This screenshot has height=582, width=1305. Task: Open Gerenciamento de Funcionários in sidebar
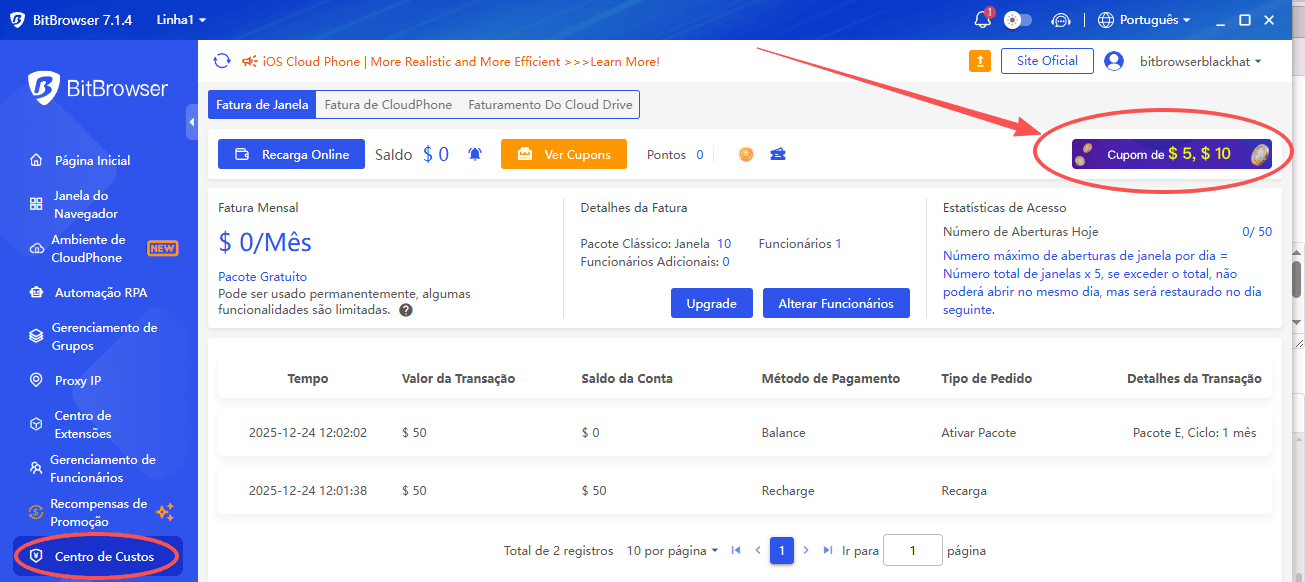[103, 468]
